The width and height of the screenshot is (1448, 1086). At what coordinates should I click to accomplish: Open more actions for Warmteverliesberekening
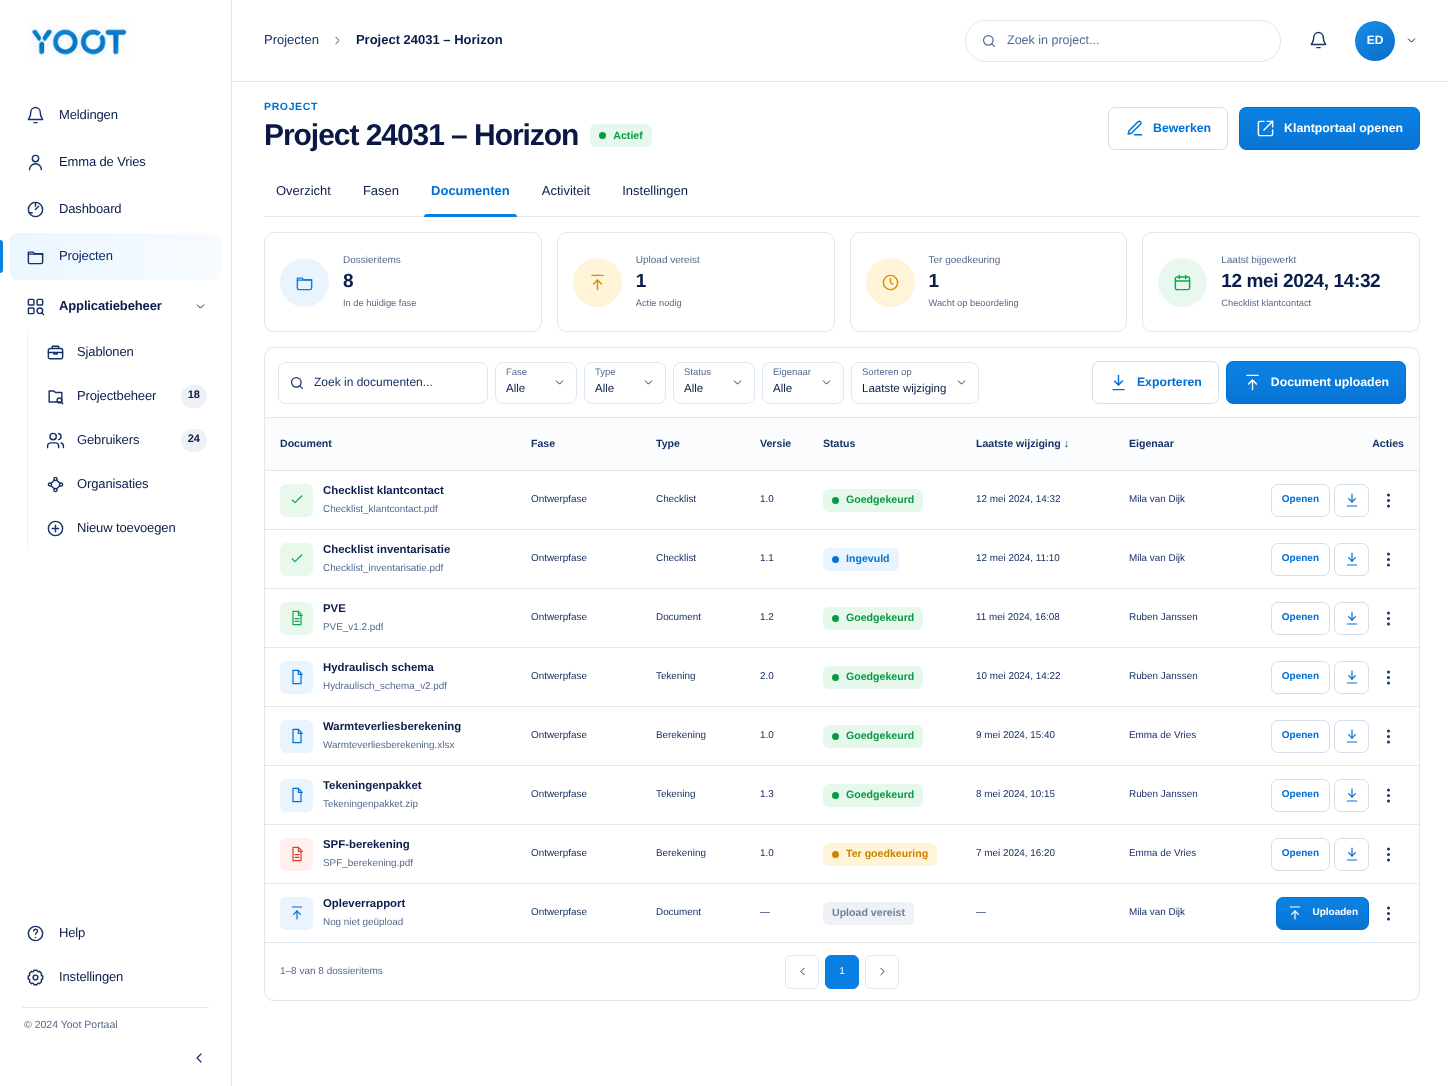[1388, 736]
